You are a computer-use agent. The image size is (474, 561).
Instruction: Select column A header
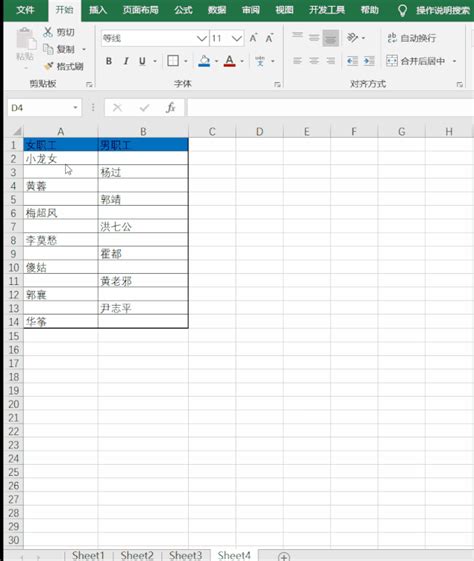tap(60, 132)
